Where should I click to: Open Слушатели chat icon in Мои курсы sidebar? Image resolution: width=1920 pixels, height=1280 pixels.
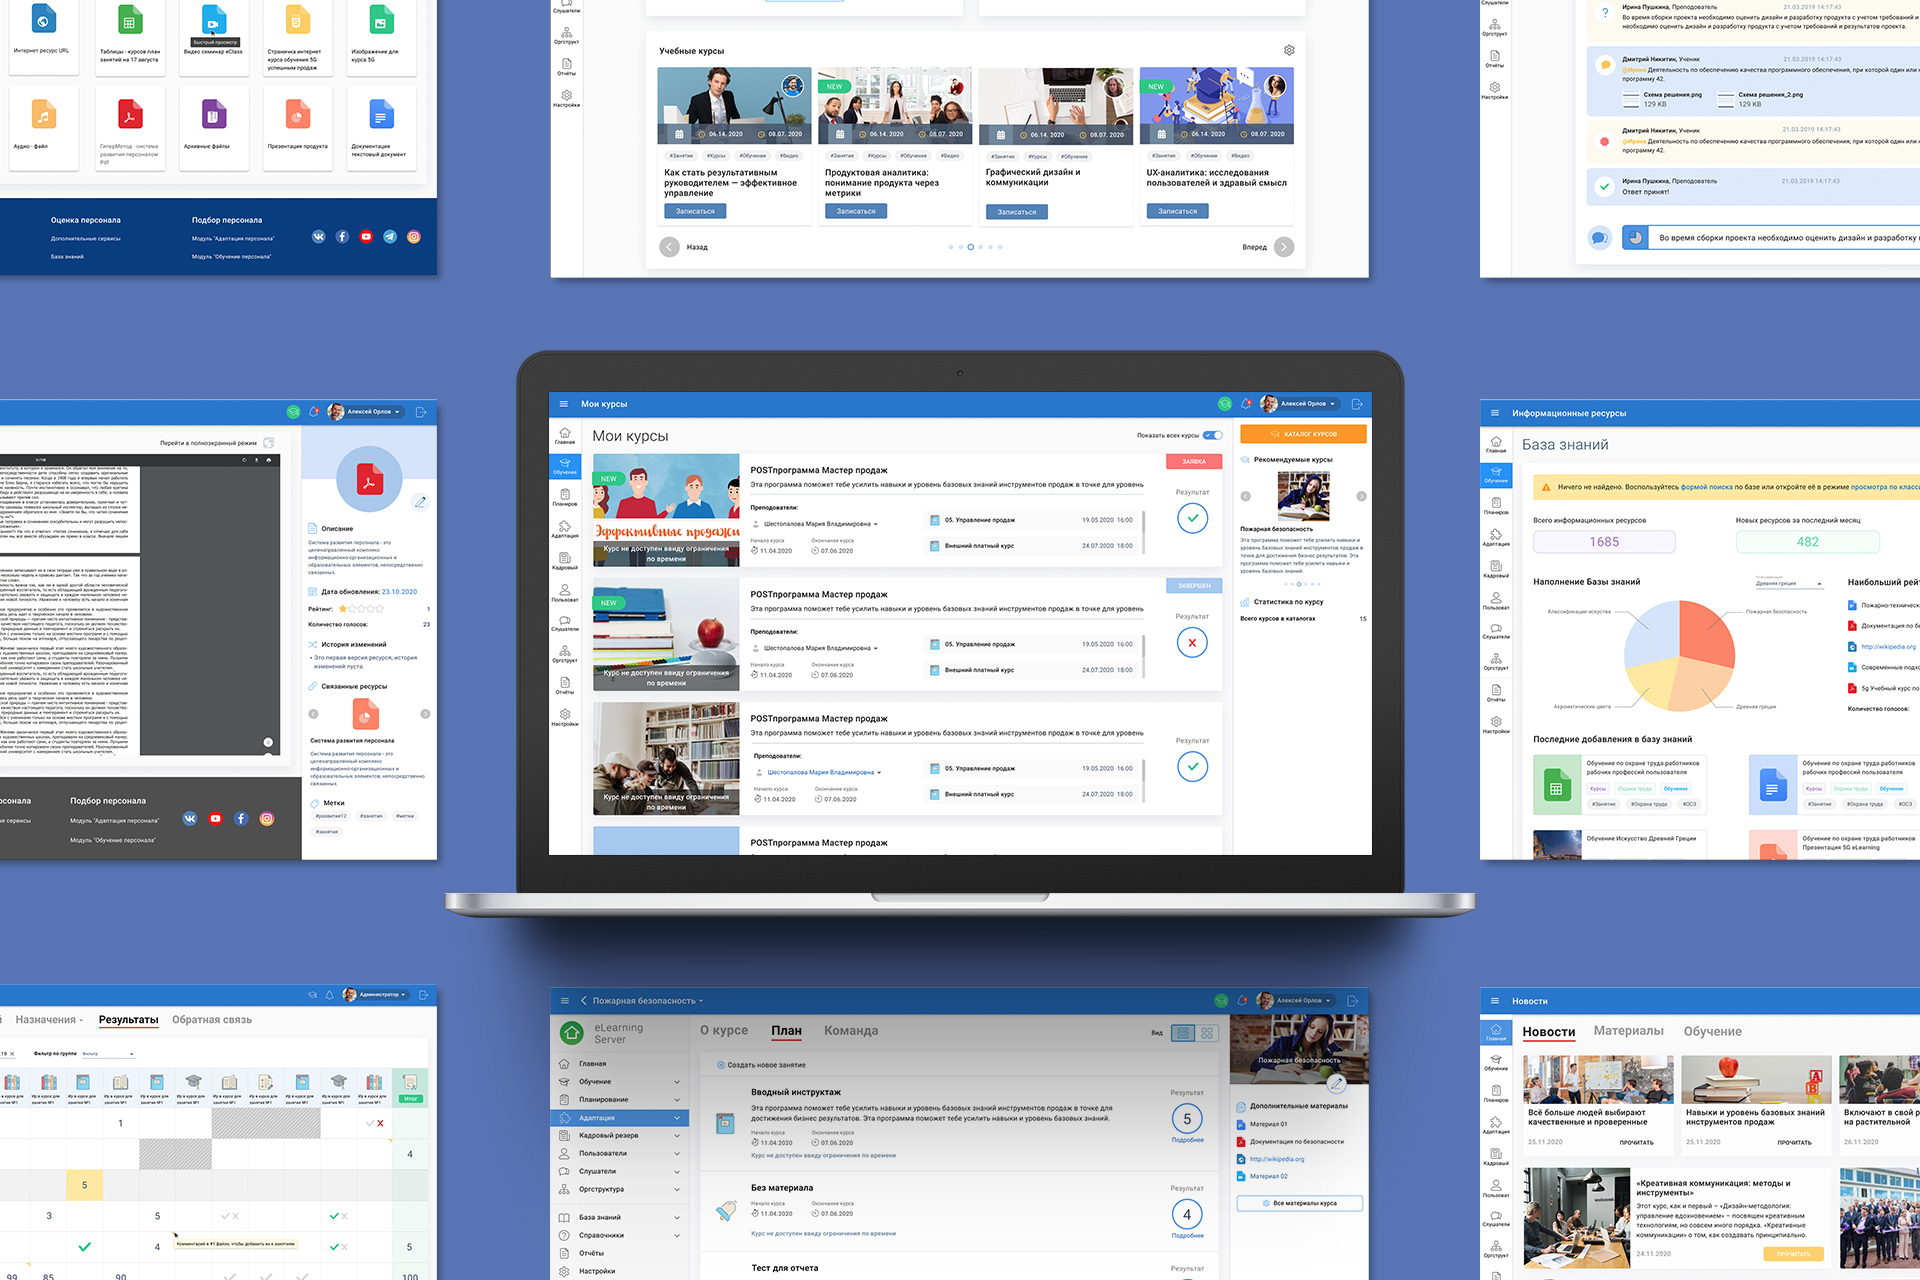565,623
